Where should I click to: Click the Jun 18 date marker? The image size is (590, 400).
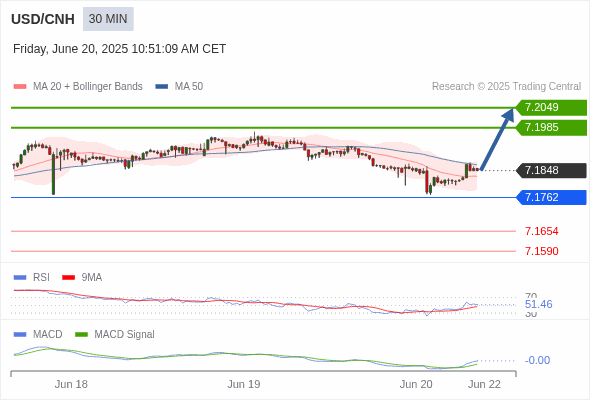(x=71, y=384)
